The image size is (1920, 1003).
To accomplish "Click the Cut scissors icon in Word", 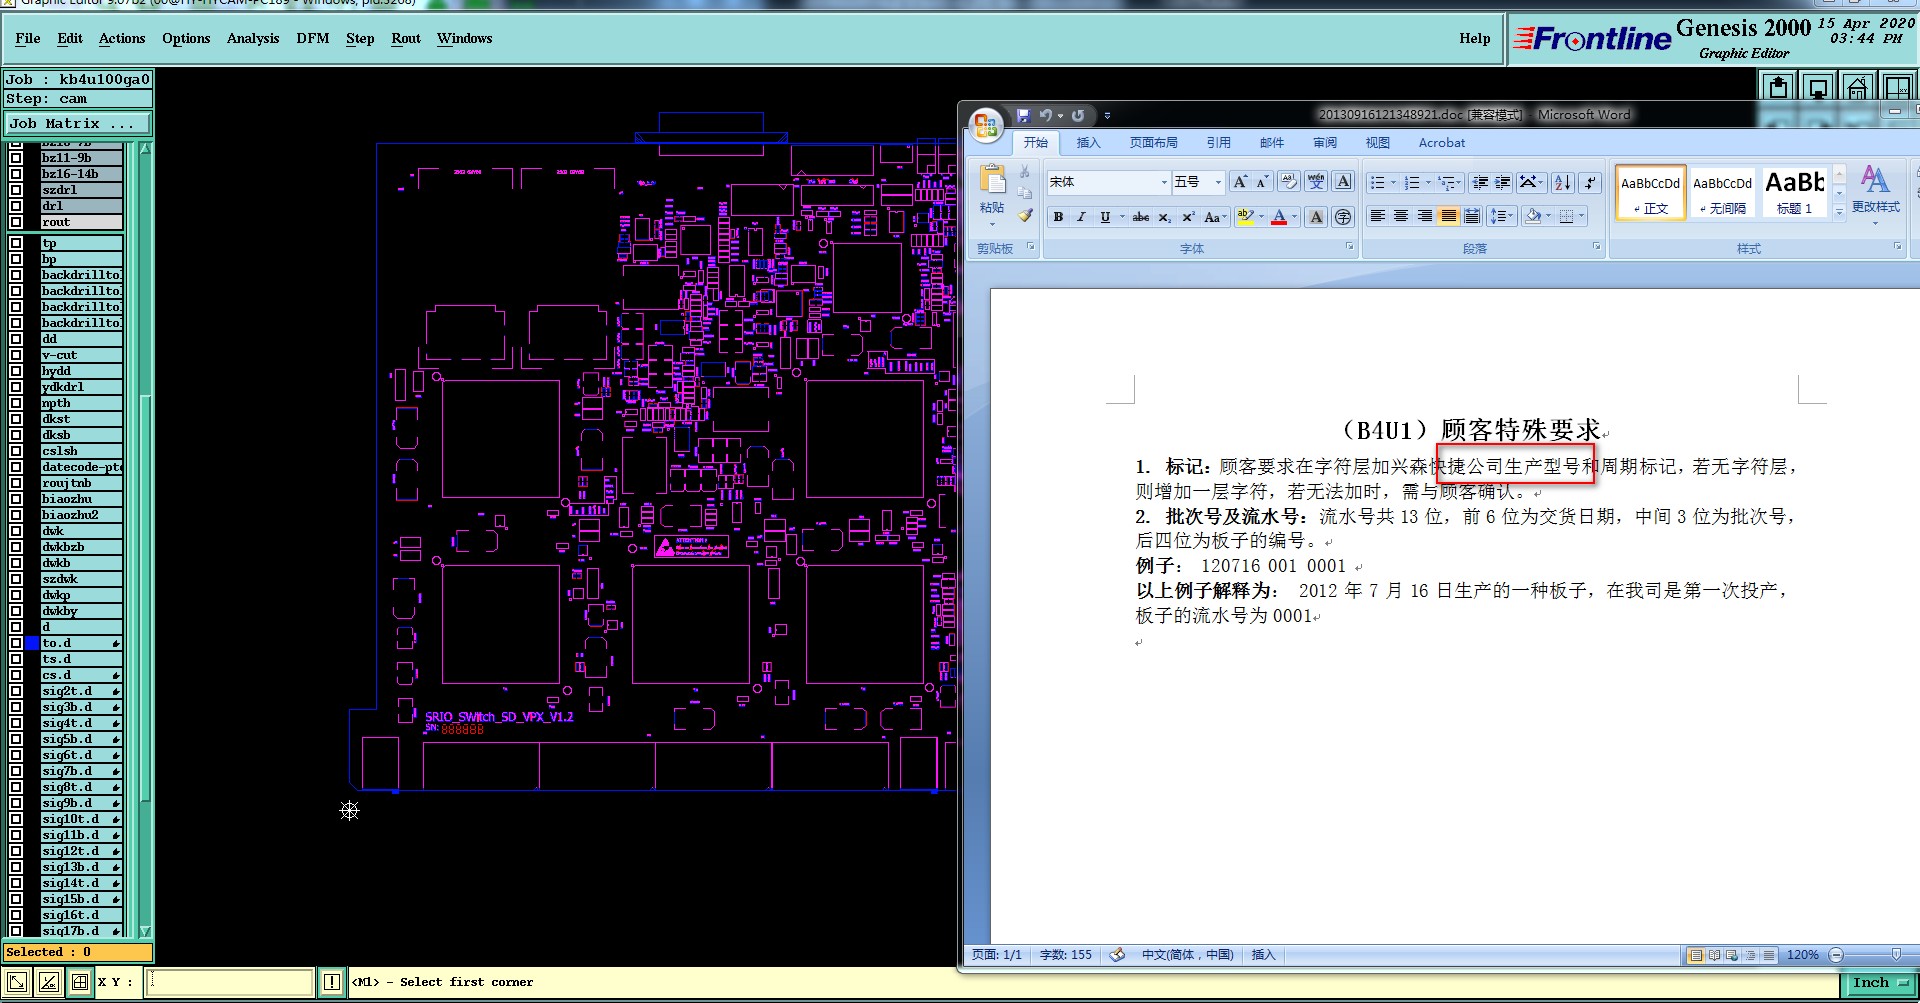I will [1025, 172].
